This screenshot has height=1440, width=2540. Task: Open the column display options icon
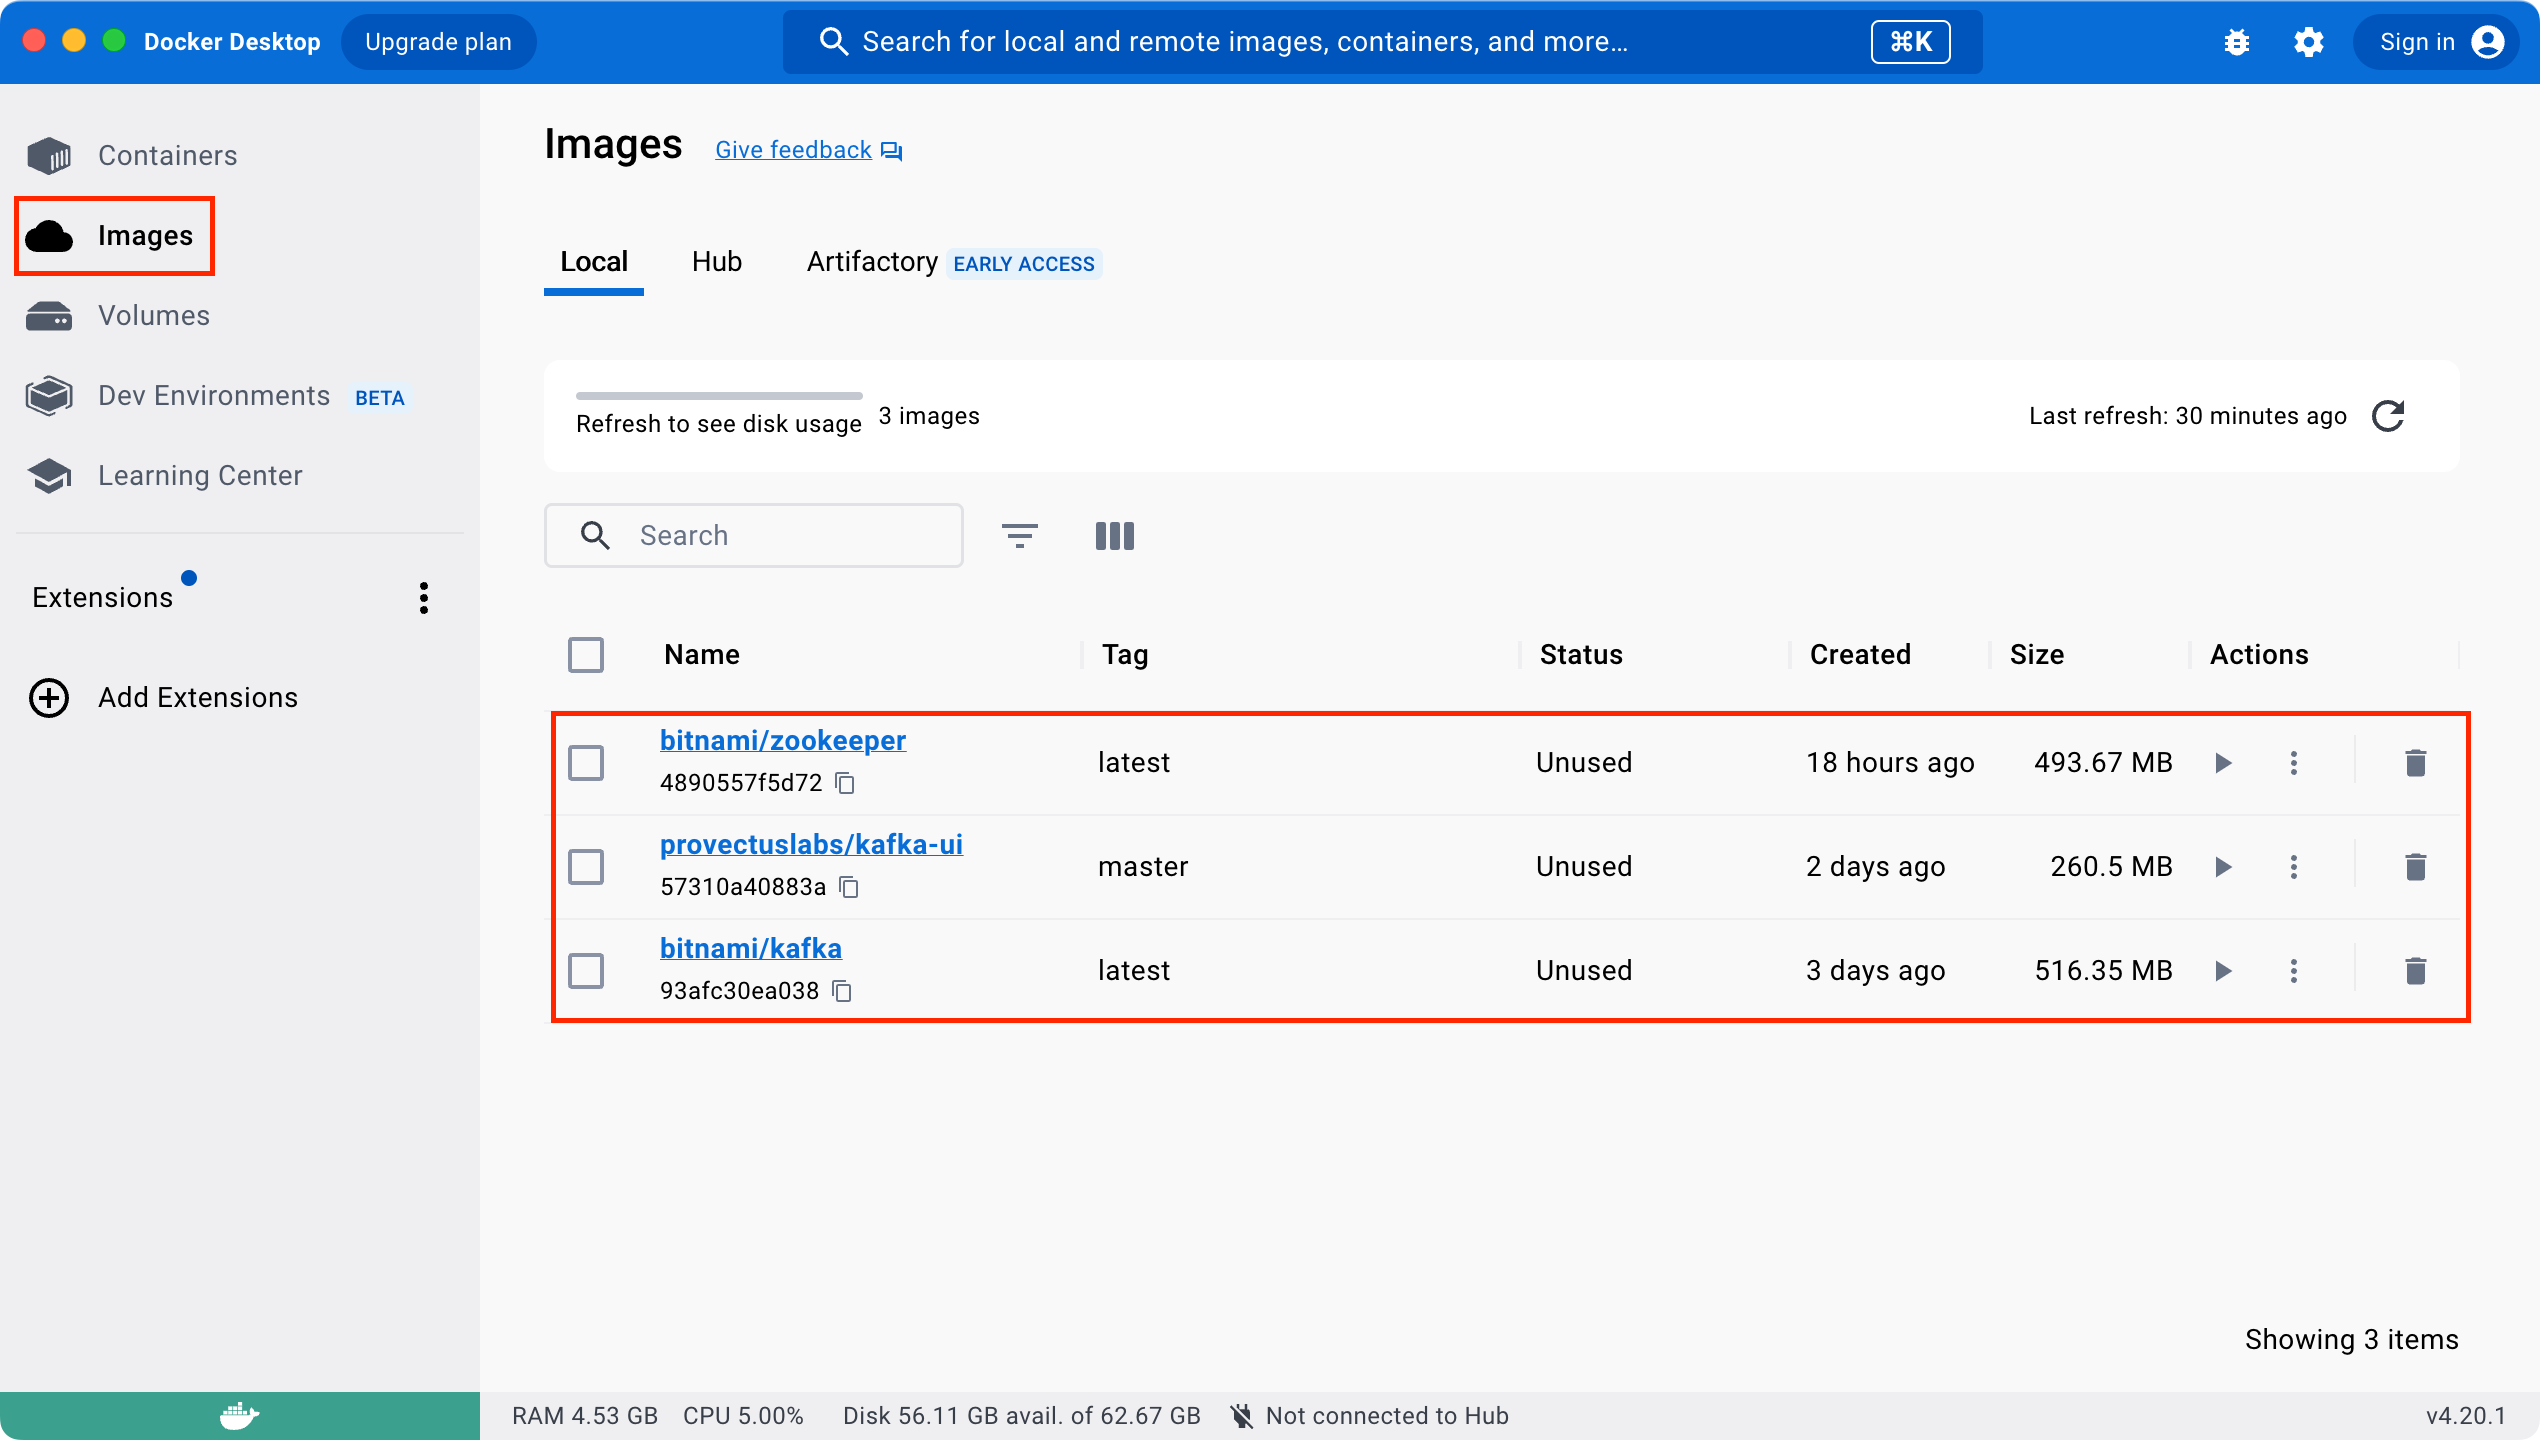coord(1114,536)
